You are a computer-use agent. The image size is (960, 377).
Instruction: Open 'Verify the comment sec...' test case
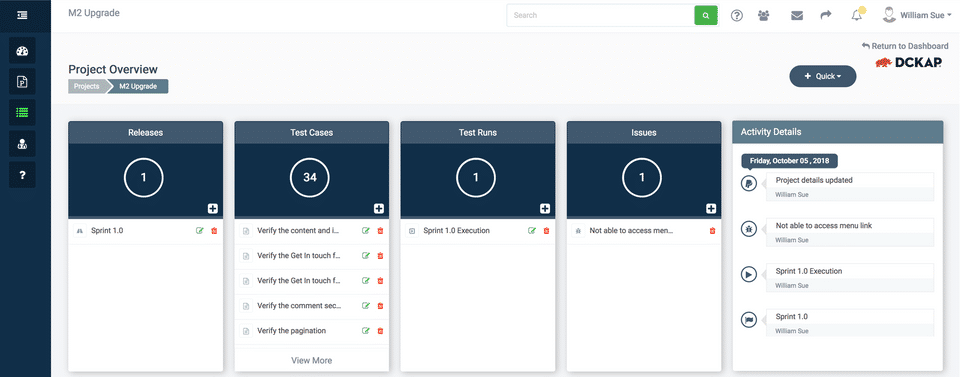point(299,305)
